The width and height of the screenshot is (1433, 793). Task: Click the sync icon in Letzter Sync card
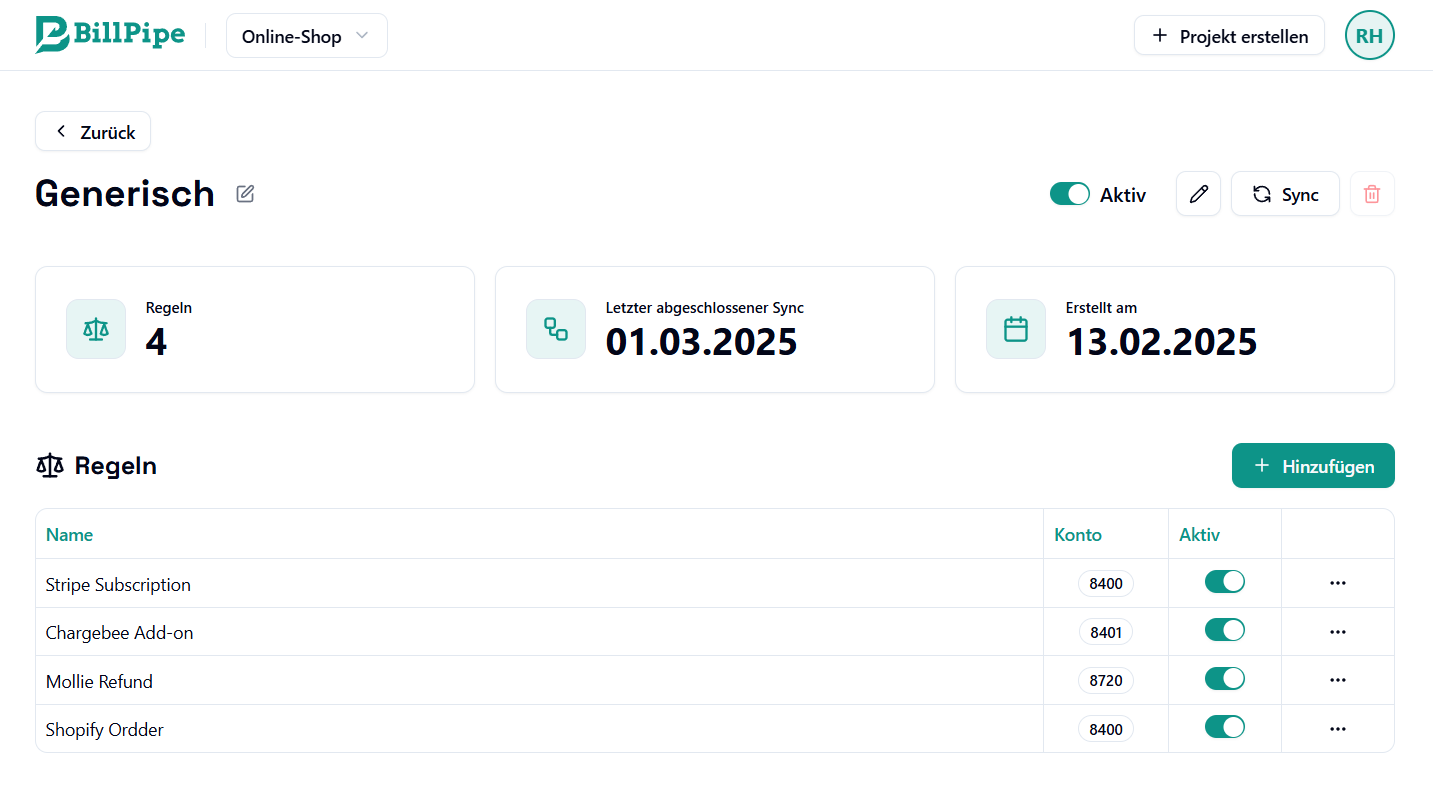coord(556,329)
